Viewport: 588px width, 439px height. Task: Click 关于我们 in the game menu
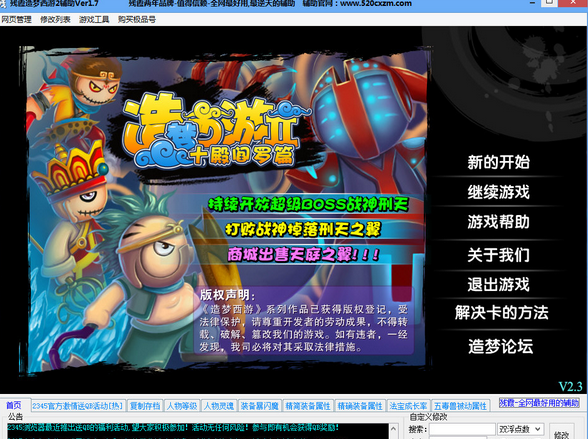pos(498,255)
